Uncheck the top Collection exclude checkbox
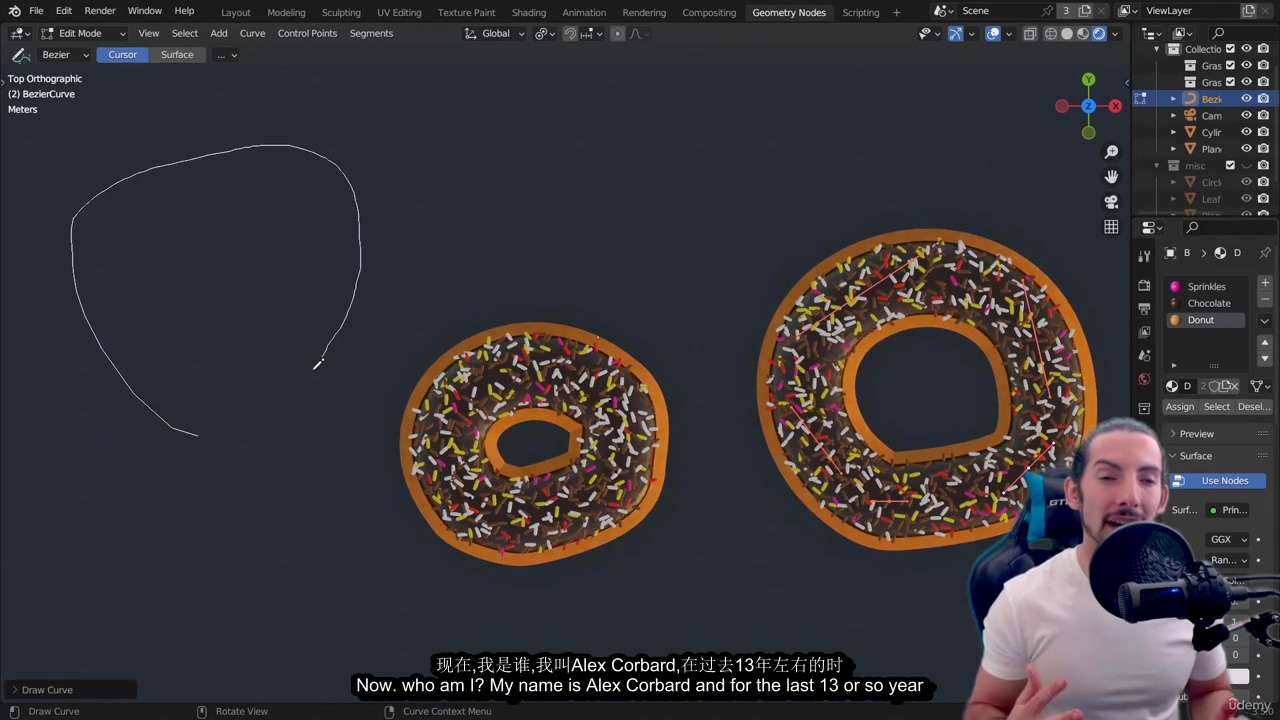The height and width of the screenshot is (720, 1280). tap(1230, 49)
